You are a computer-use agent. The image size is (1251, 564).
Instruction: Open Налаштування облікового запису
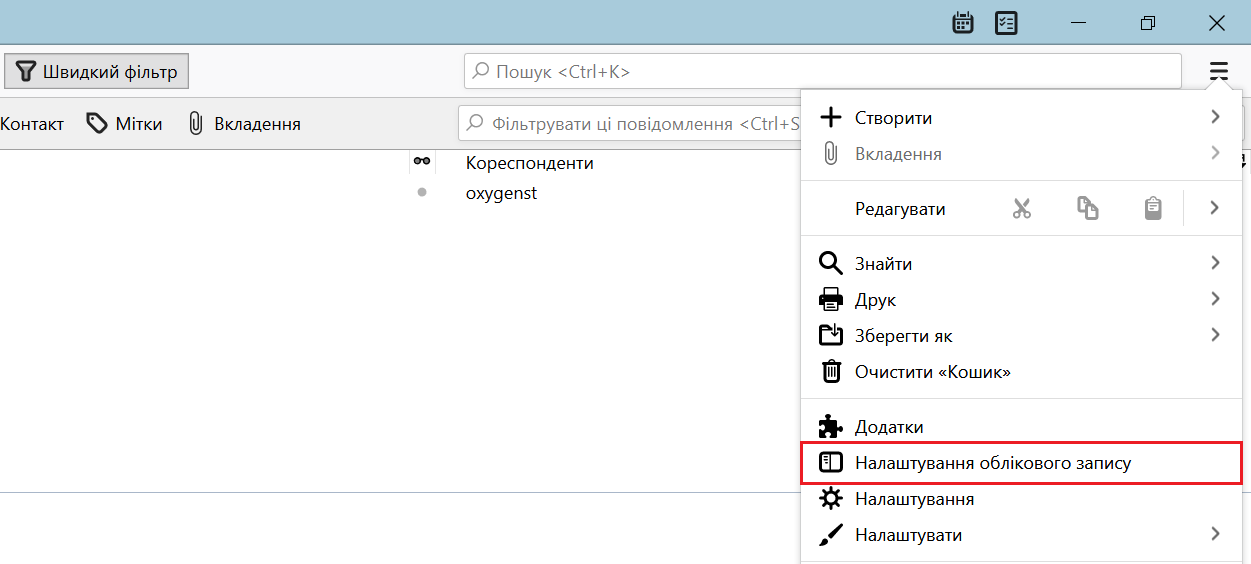click(992, 463)
